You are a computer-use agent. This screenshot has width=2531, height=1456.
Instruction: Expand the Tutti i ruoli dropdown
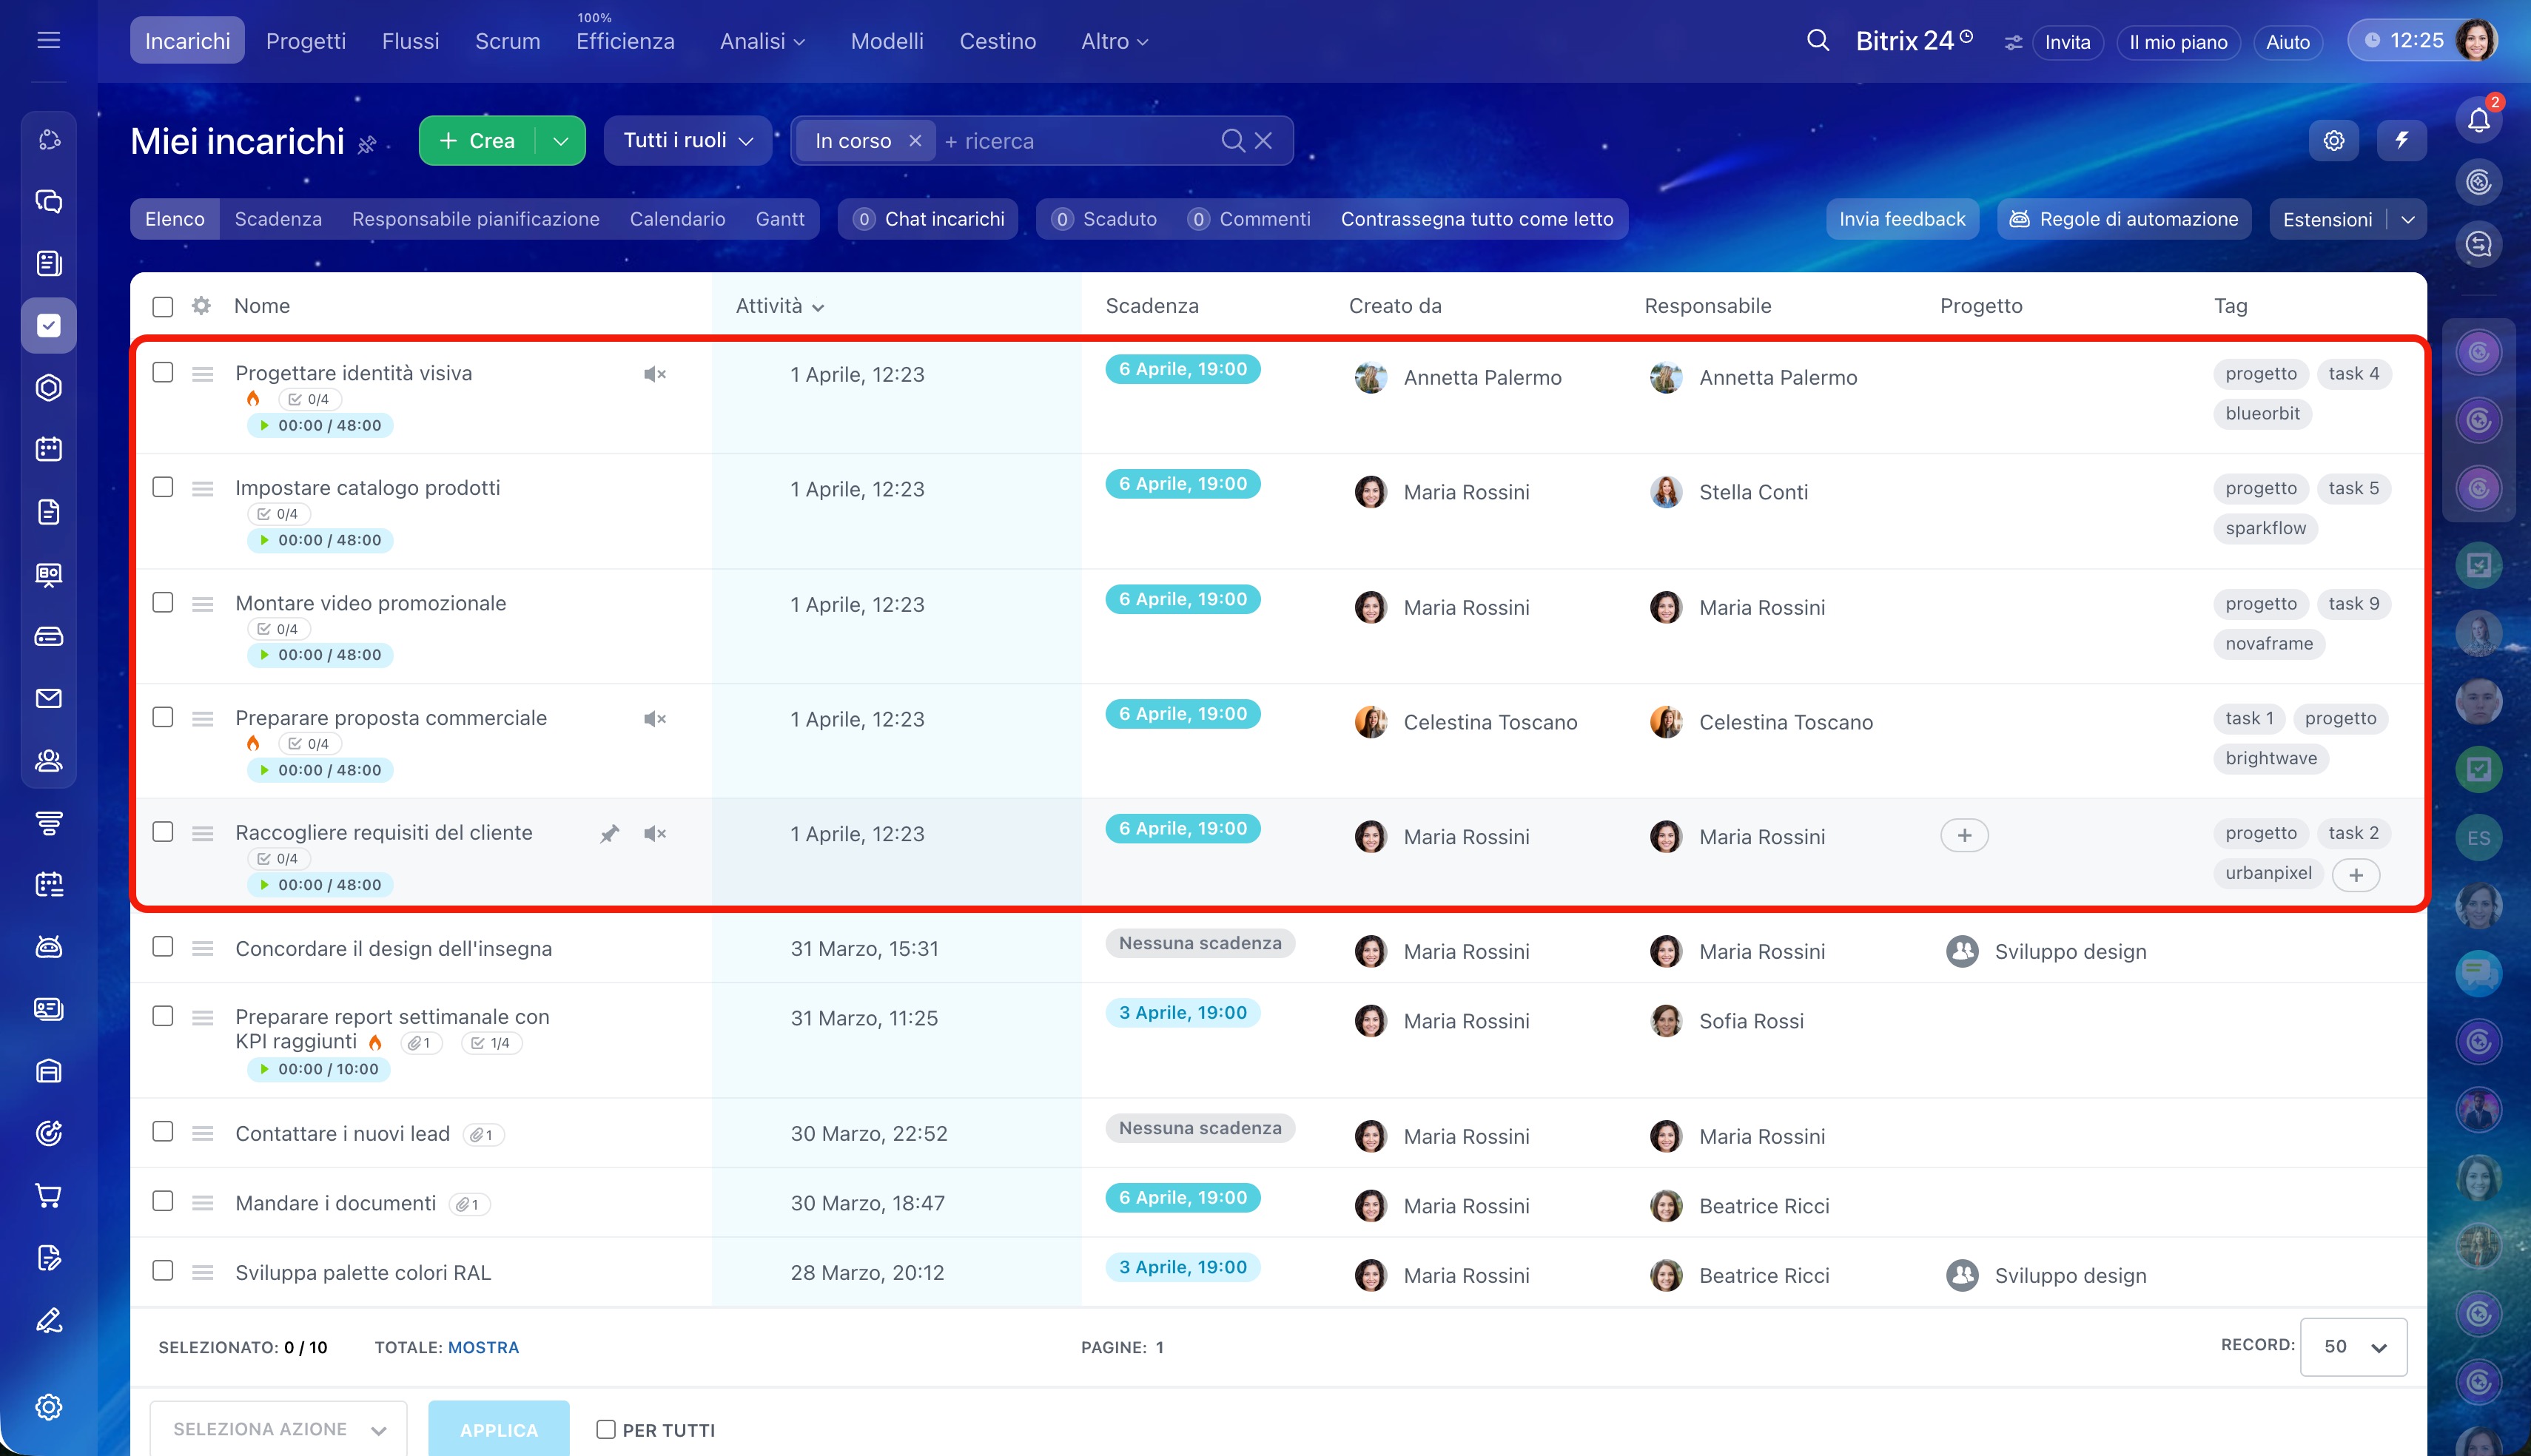click(x=687, y=141)
